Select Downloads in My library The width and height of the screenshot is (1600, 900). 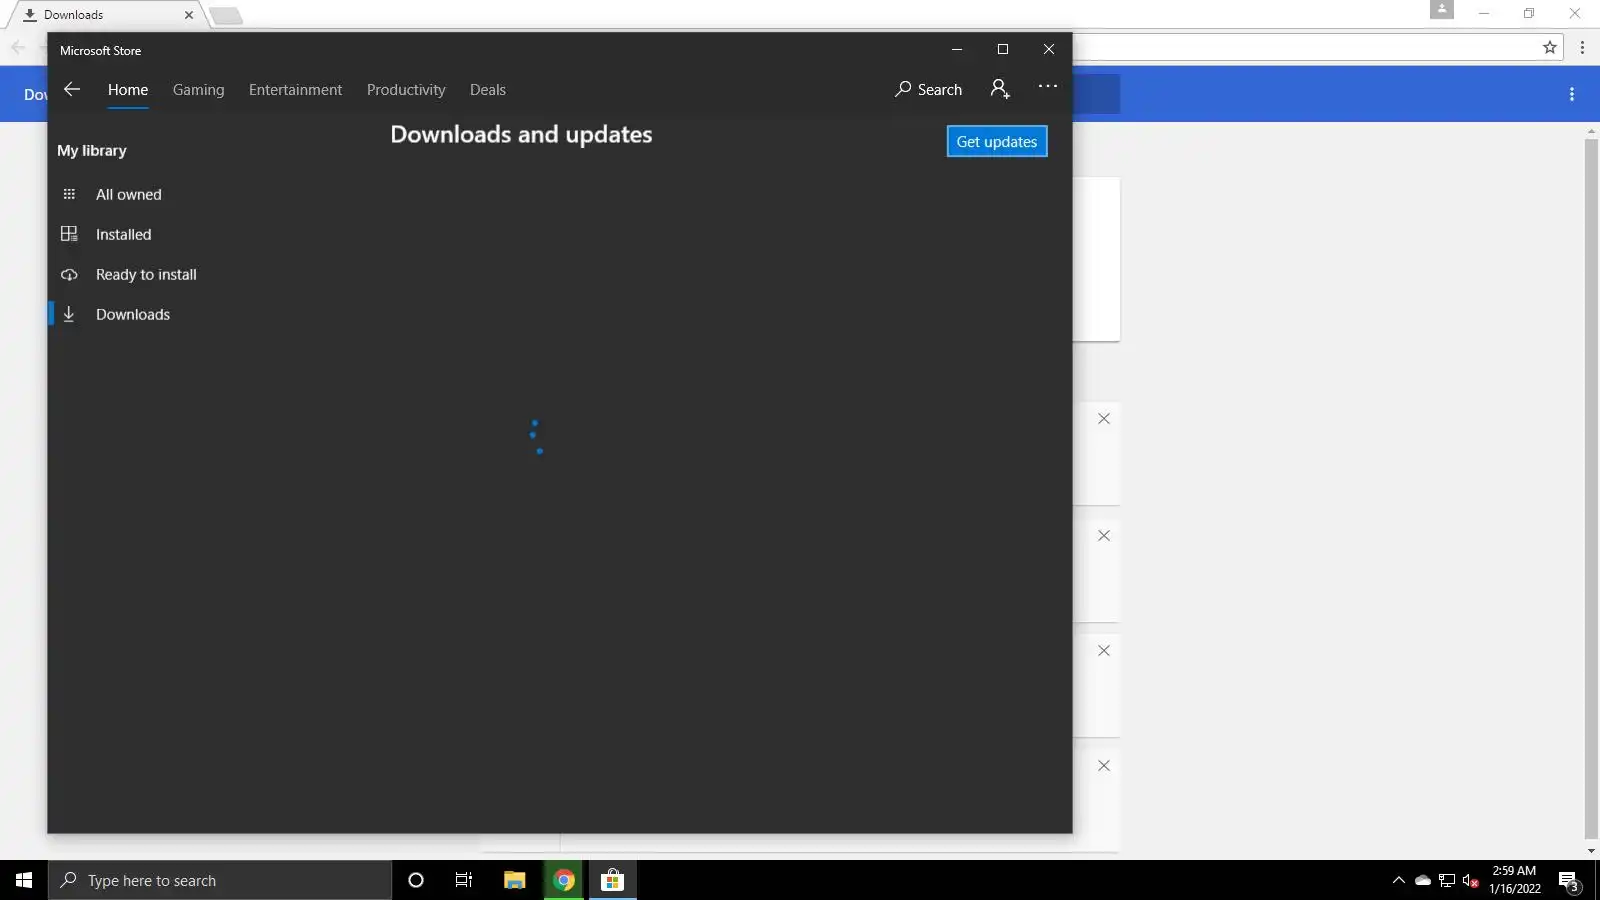click(x=133, y=315)
